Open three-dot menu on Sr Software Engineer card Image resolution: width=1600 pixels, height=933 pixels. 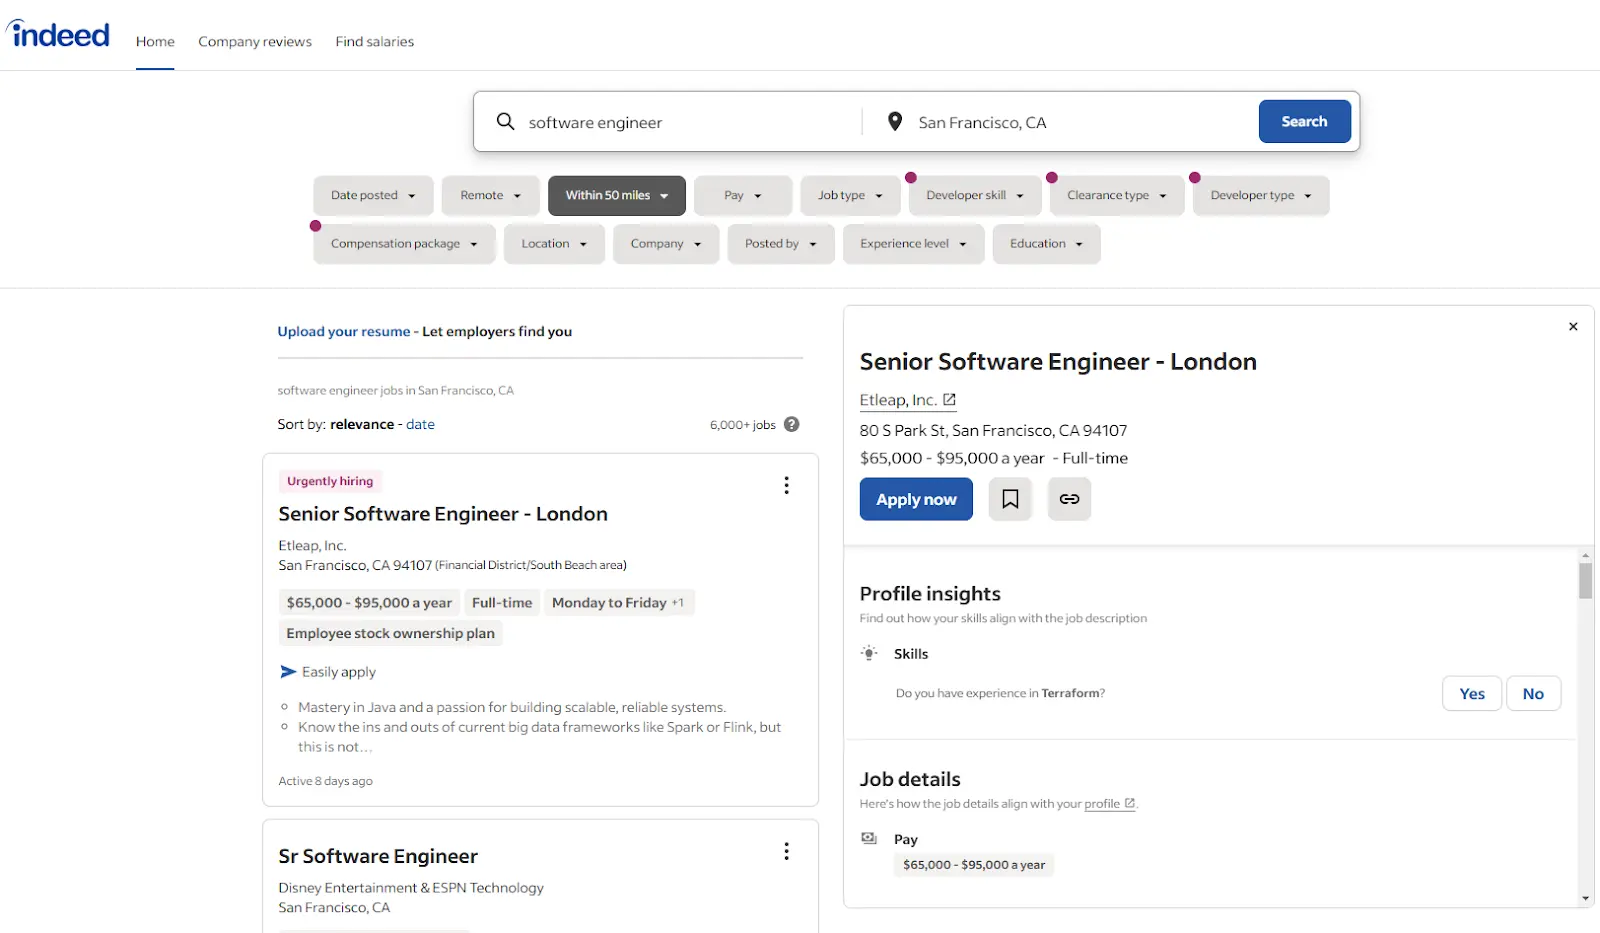click(x=786, y=851)
